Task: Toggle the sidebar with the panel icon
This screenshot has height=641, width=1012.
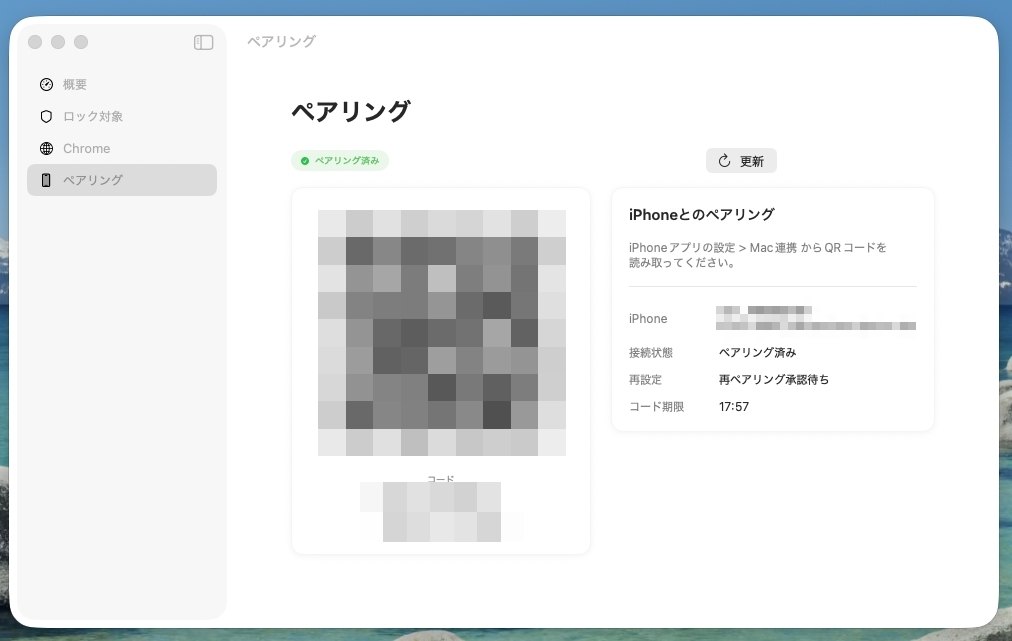Action: pos(203,43)
